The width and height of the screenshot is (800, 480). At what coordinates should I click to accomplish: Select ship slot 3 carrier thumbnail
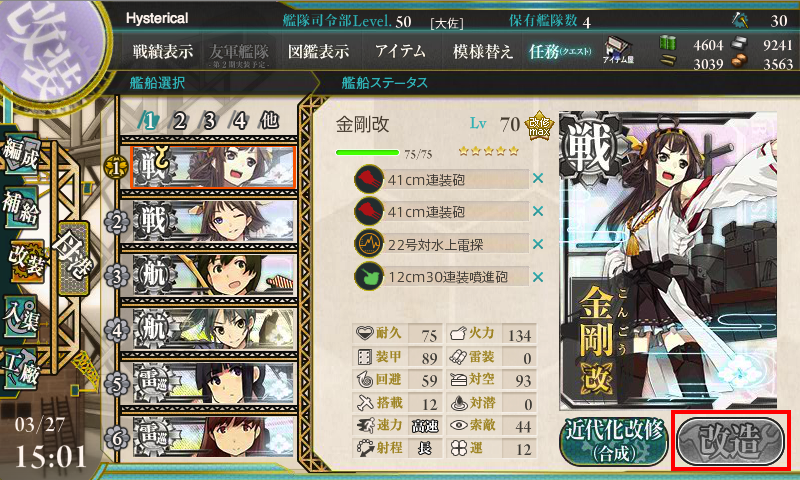[213, 275]
